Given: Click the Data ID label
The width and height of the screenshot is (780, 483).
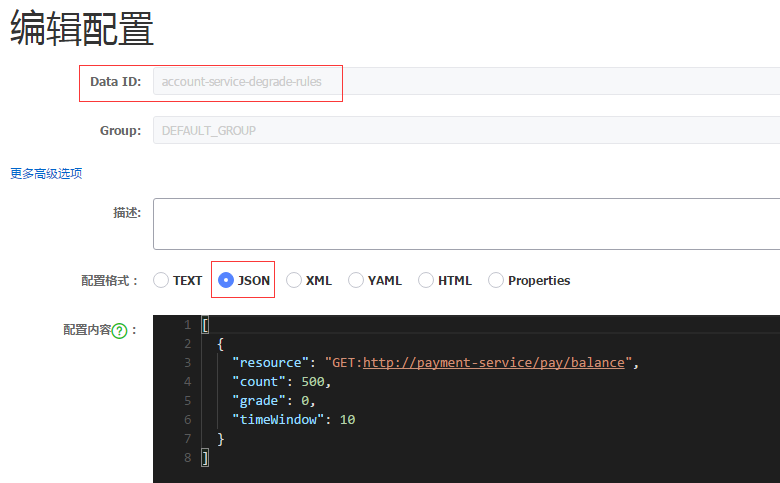Looking at the screenshot, I should (x=115, y=82).
